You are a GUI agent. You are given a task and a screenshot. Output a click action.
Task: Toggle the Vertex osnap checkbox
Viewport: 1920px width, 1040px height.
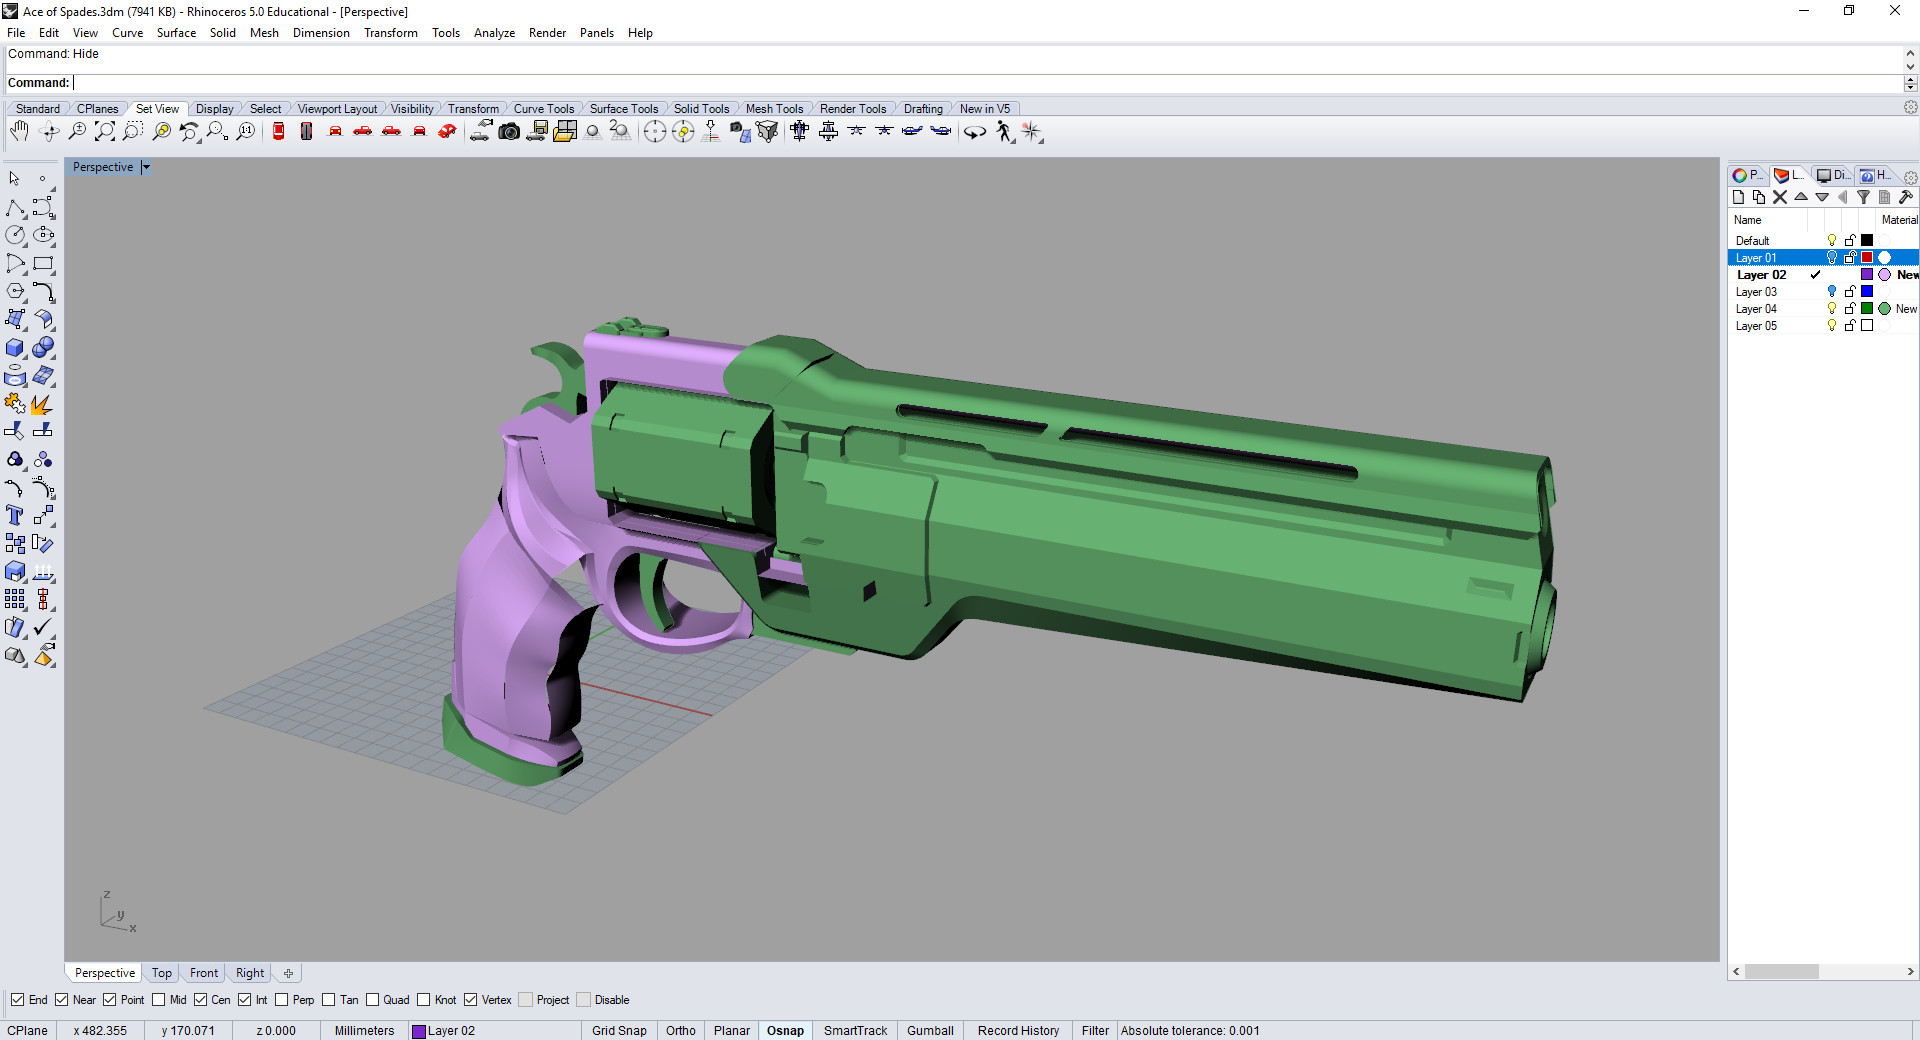point(471,1000)
